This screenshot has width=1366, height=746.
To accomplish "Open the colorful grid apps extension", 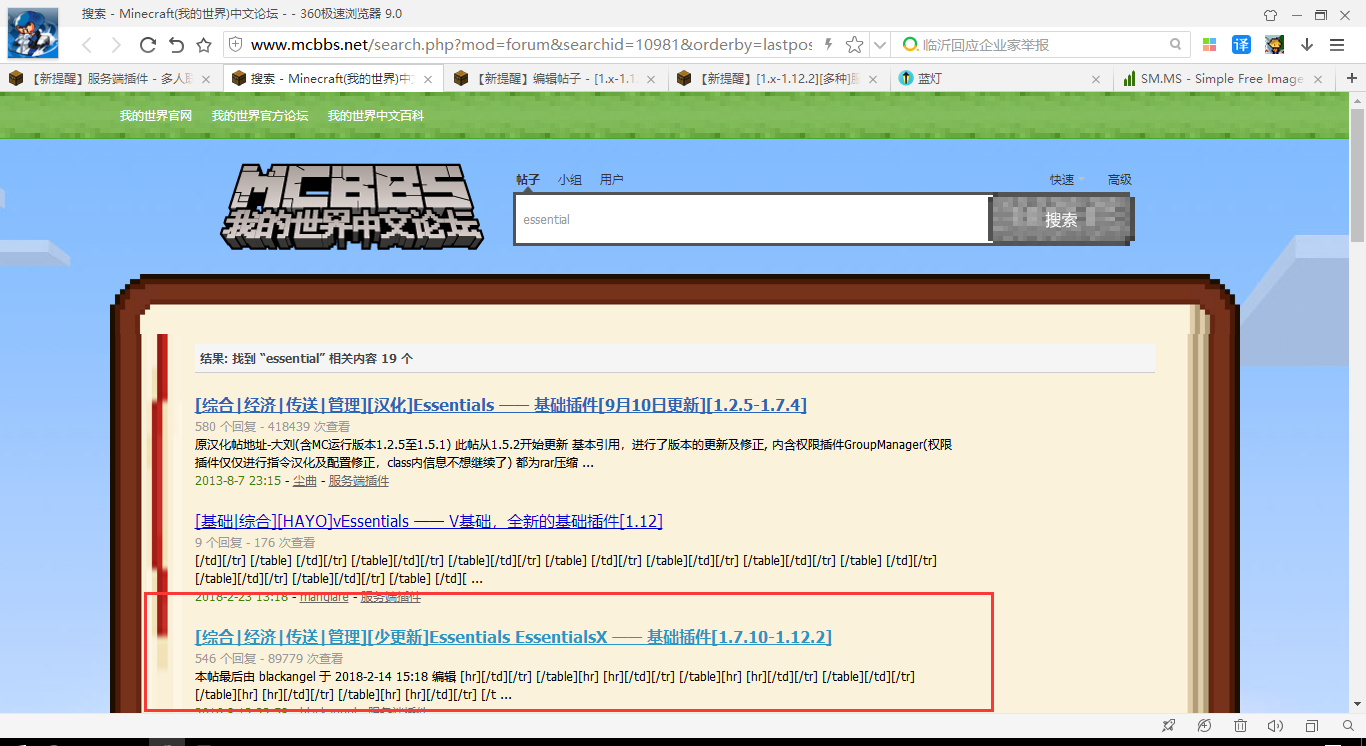I will [x=1210, y=45].
